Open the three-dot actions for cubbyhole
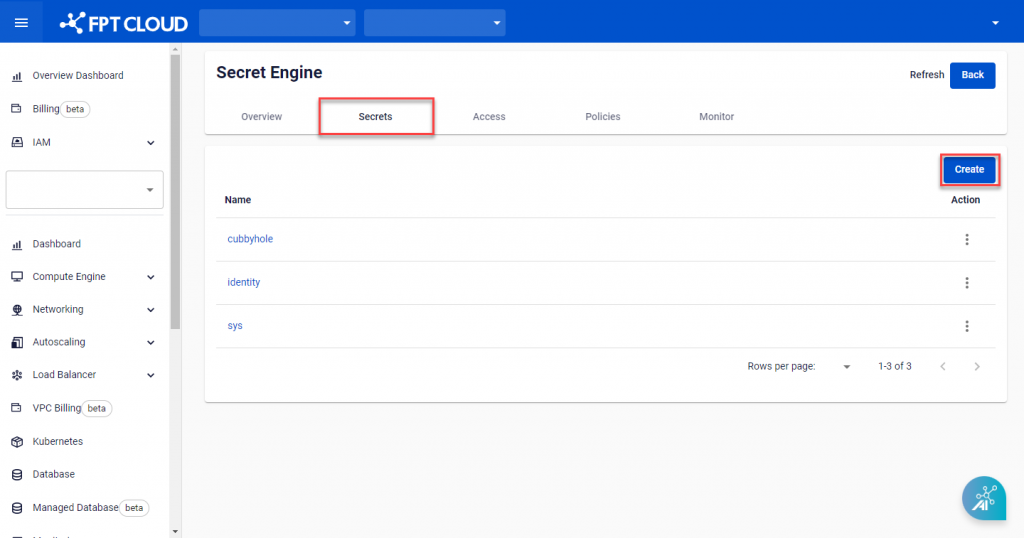 coord(966,239)
